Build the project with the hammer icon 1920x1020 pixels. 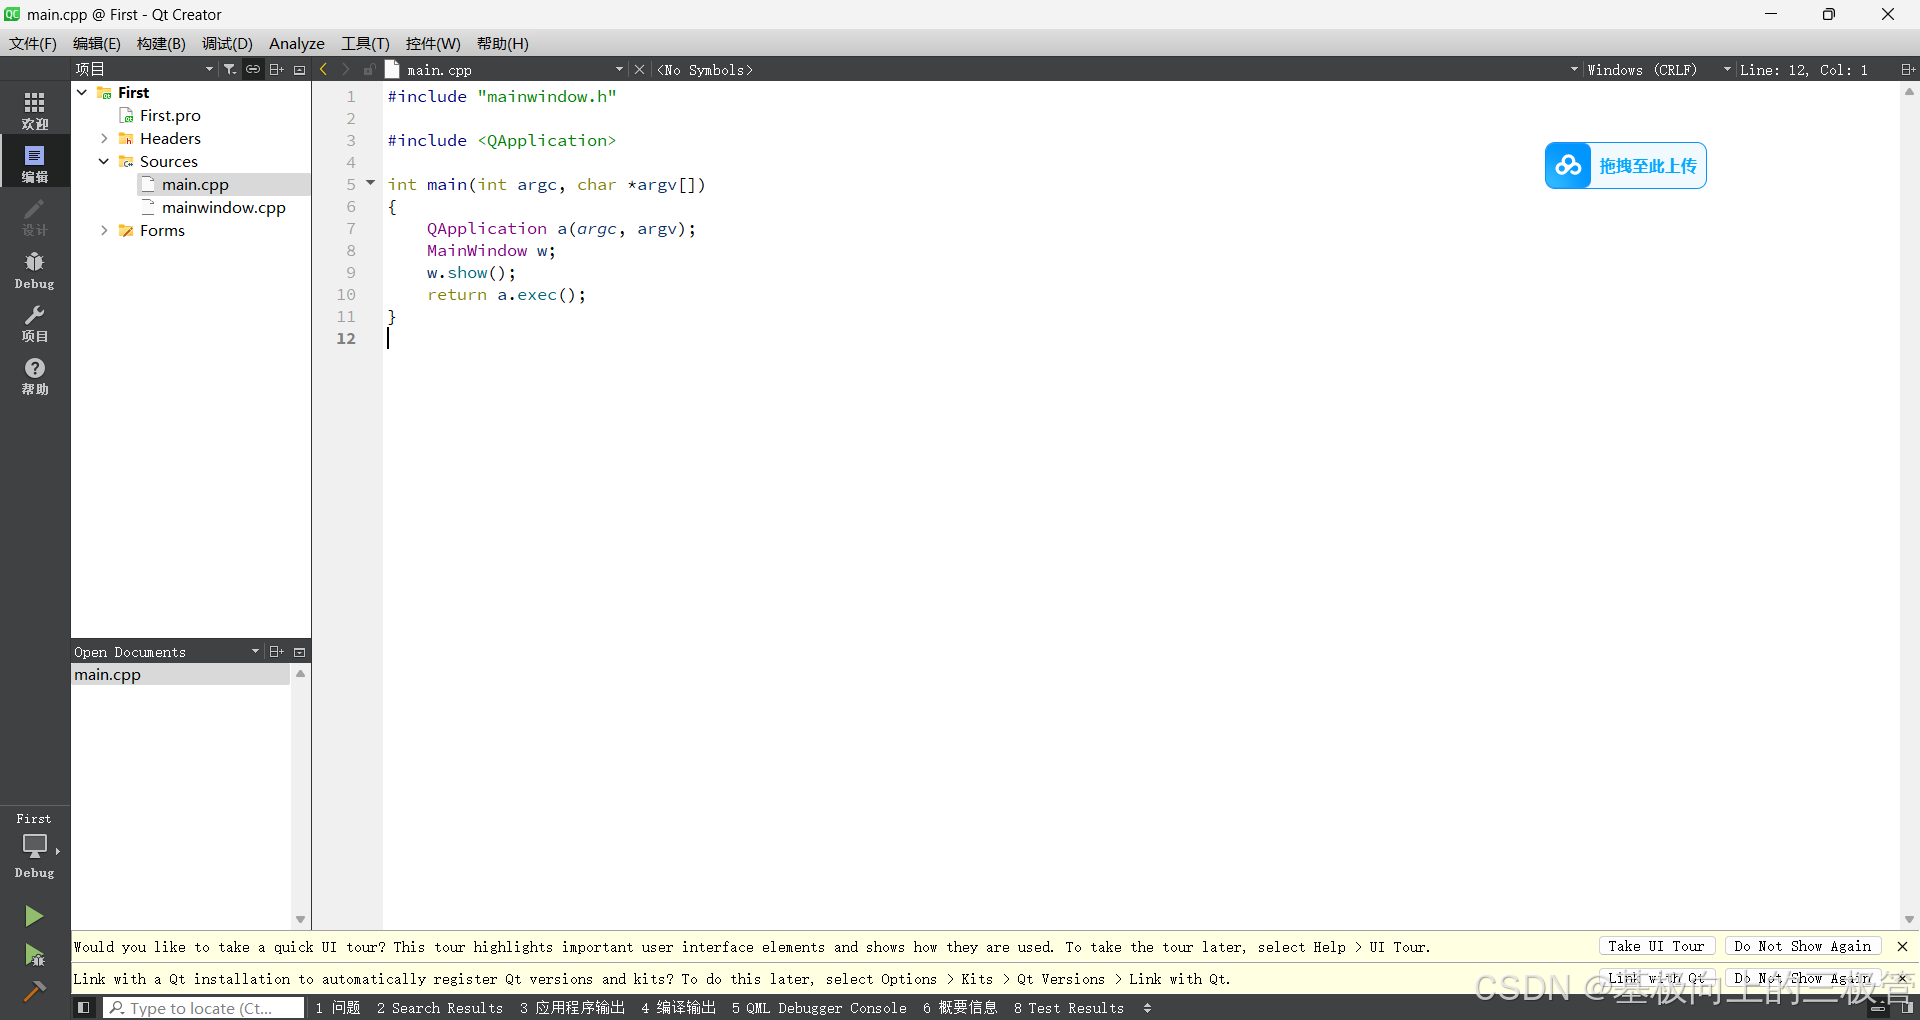(x=34, y=991)
